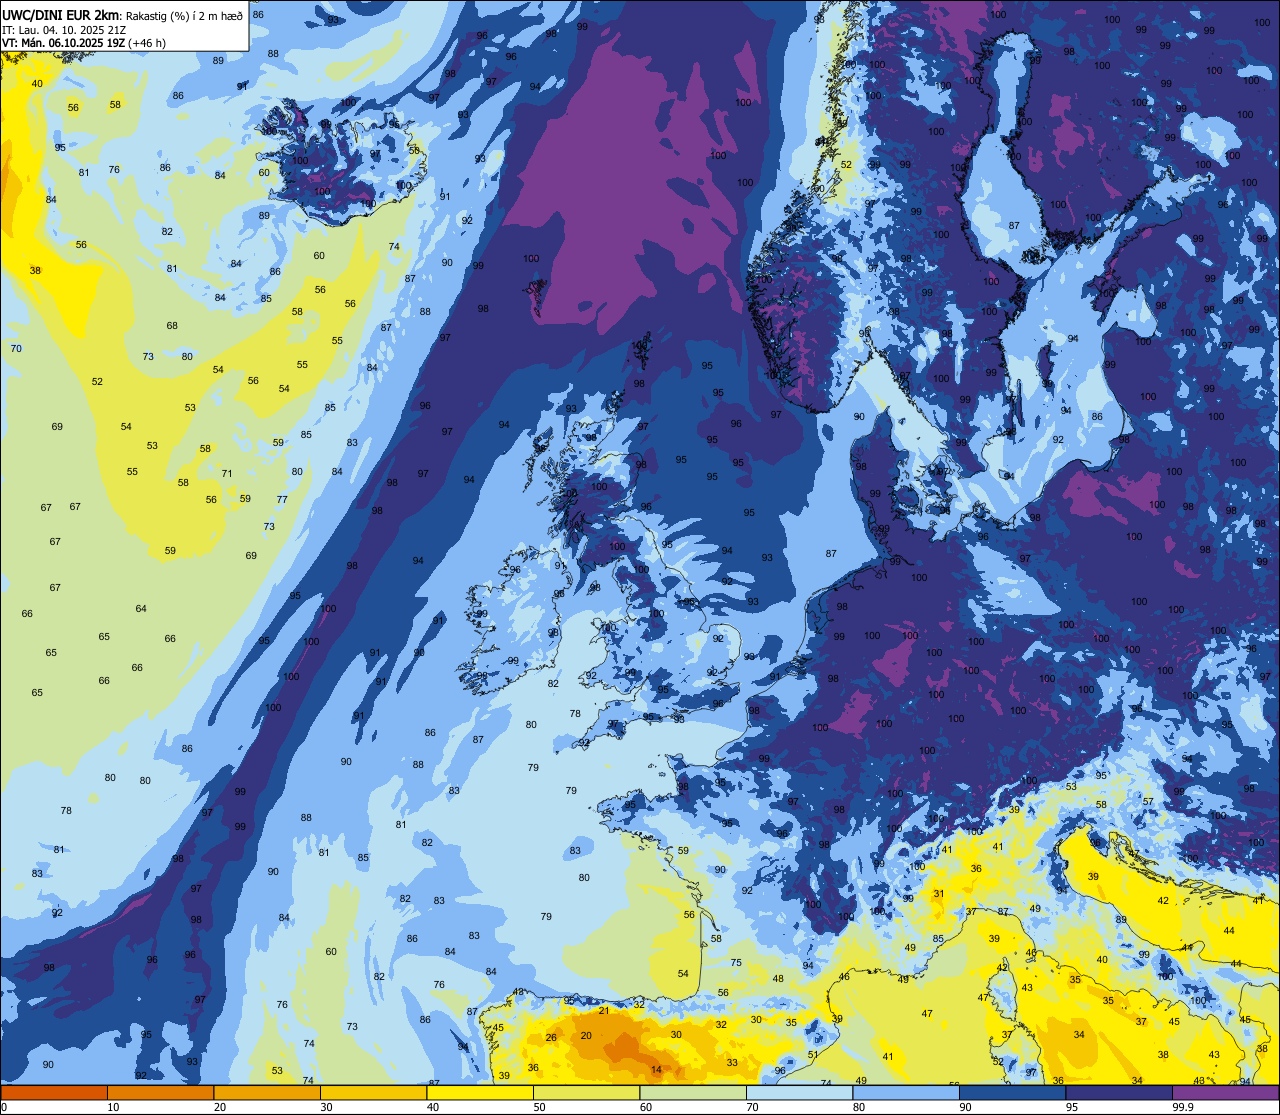Click the "(+46 h)" forecast offset text
Screen dimensions: 1280x1115
(147, 43)
